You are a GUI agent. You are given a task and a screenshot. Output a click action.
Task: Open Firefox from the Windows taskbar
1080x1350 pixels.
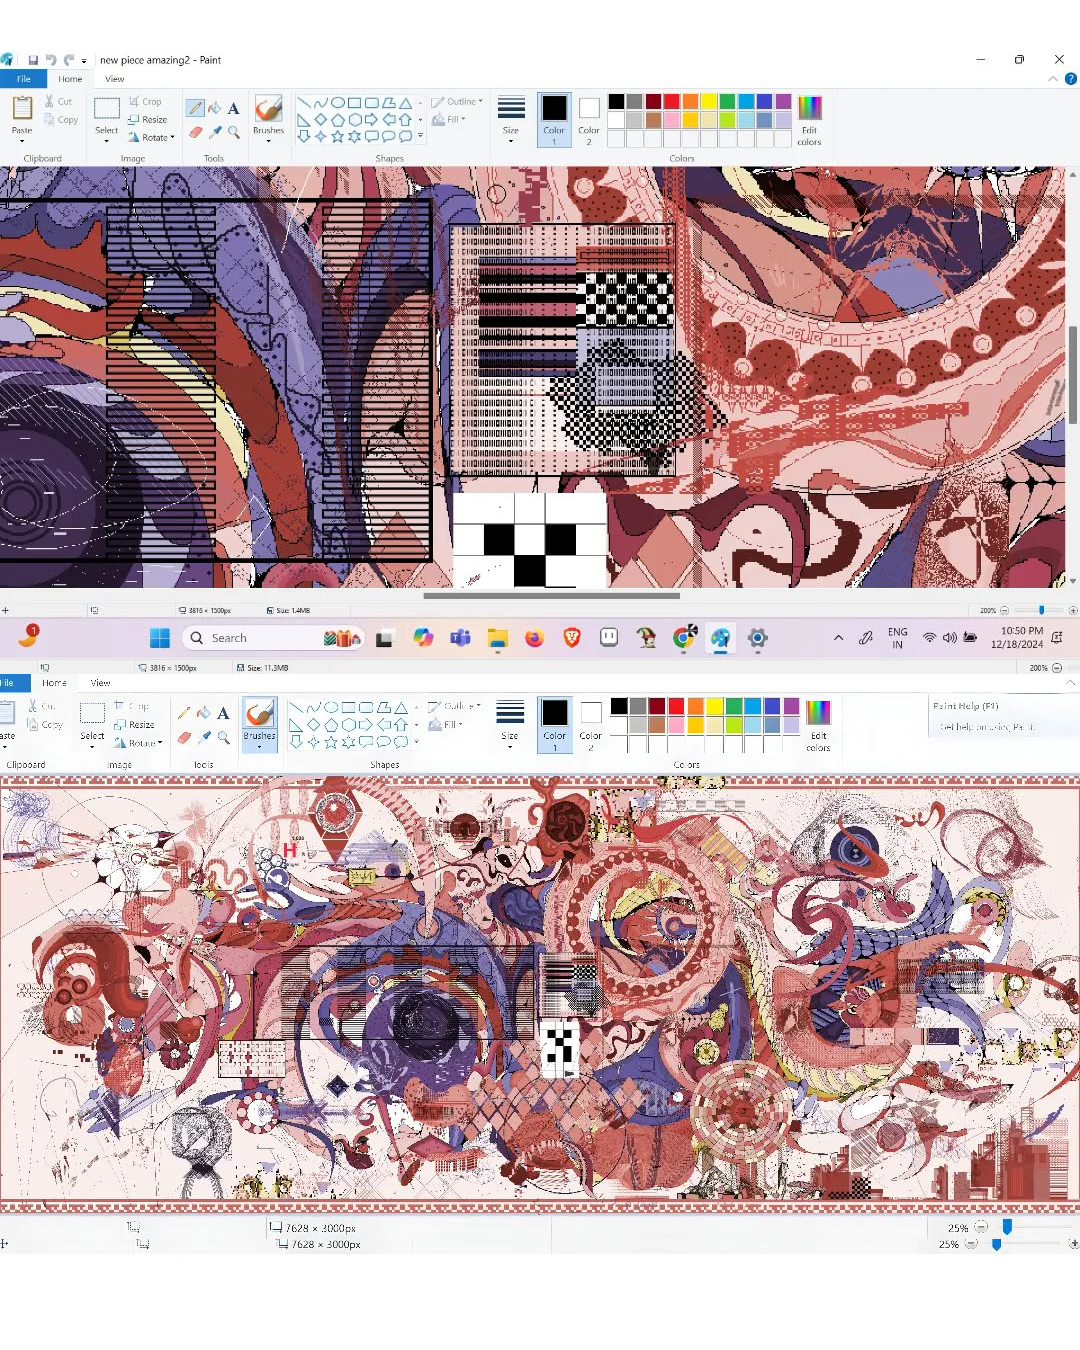coord(534,638)
